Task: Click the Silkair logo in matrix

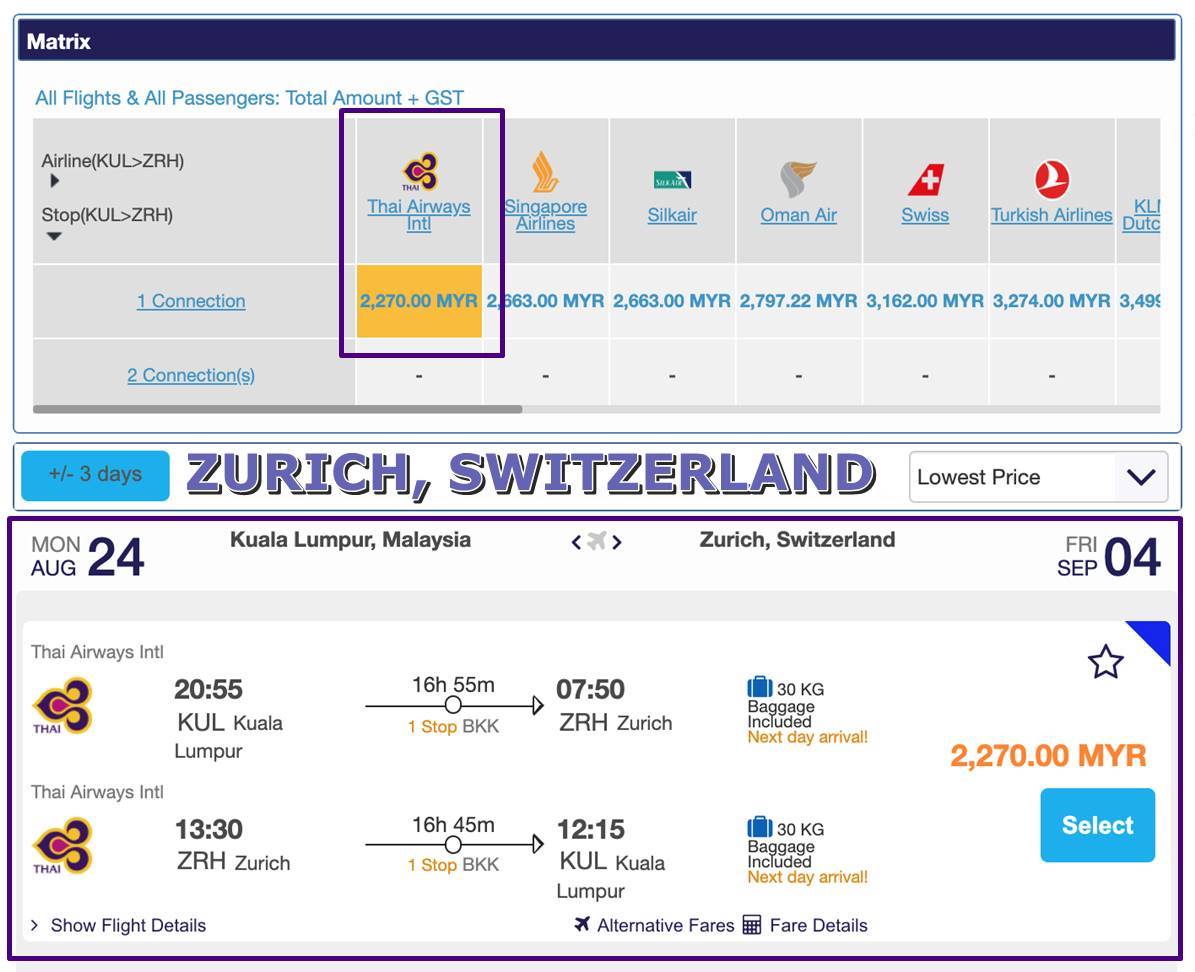Action: pyautogui.click(x=672, y=180)
